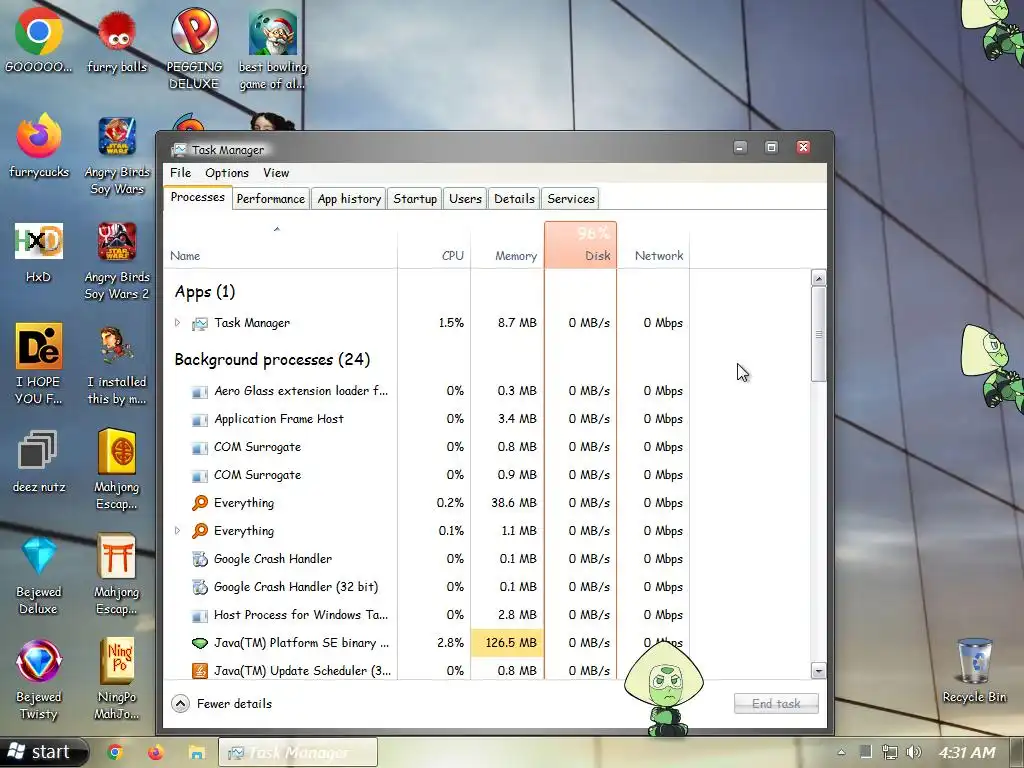Select the Processes tab
The image size is (1024, 768).
(x=197, y=197)
